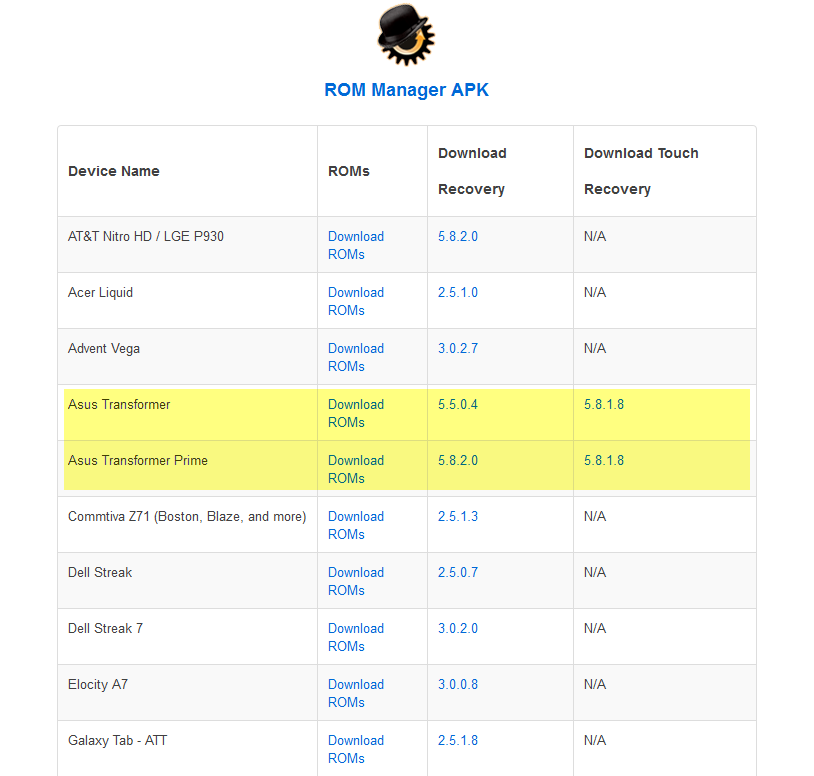Screen dimensions: 814x776
Task: Open recovery version 5.5.0.4 link
Action: coord(458,405)
